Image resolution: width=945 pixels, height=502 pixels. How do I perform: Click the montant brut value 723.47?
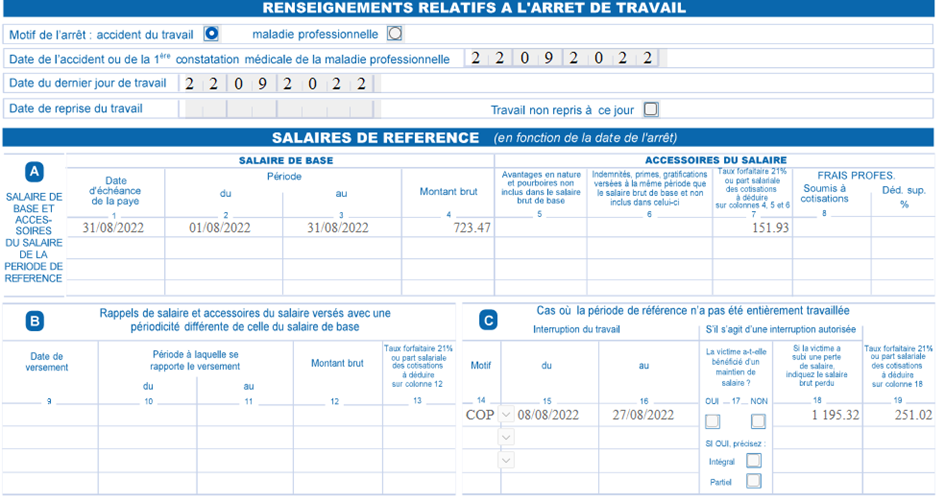472,228
